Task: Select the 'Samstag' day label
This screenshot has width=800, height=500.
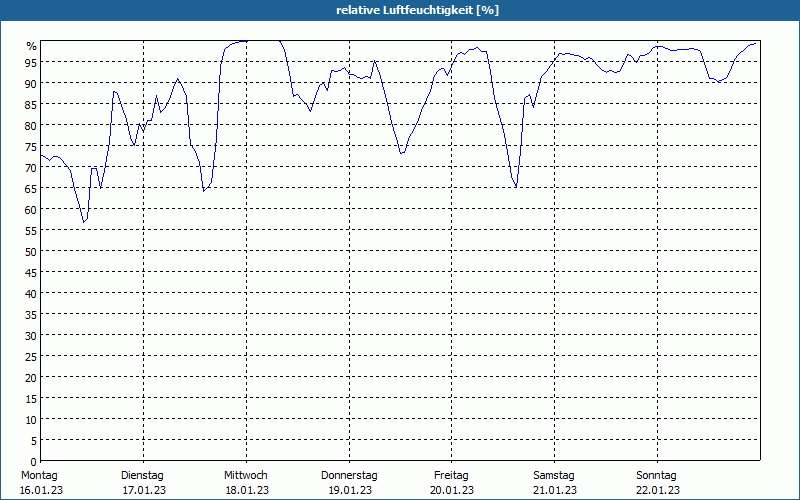Action: (554, 475)
